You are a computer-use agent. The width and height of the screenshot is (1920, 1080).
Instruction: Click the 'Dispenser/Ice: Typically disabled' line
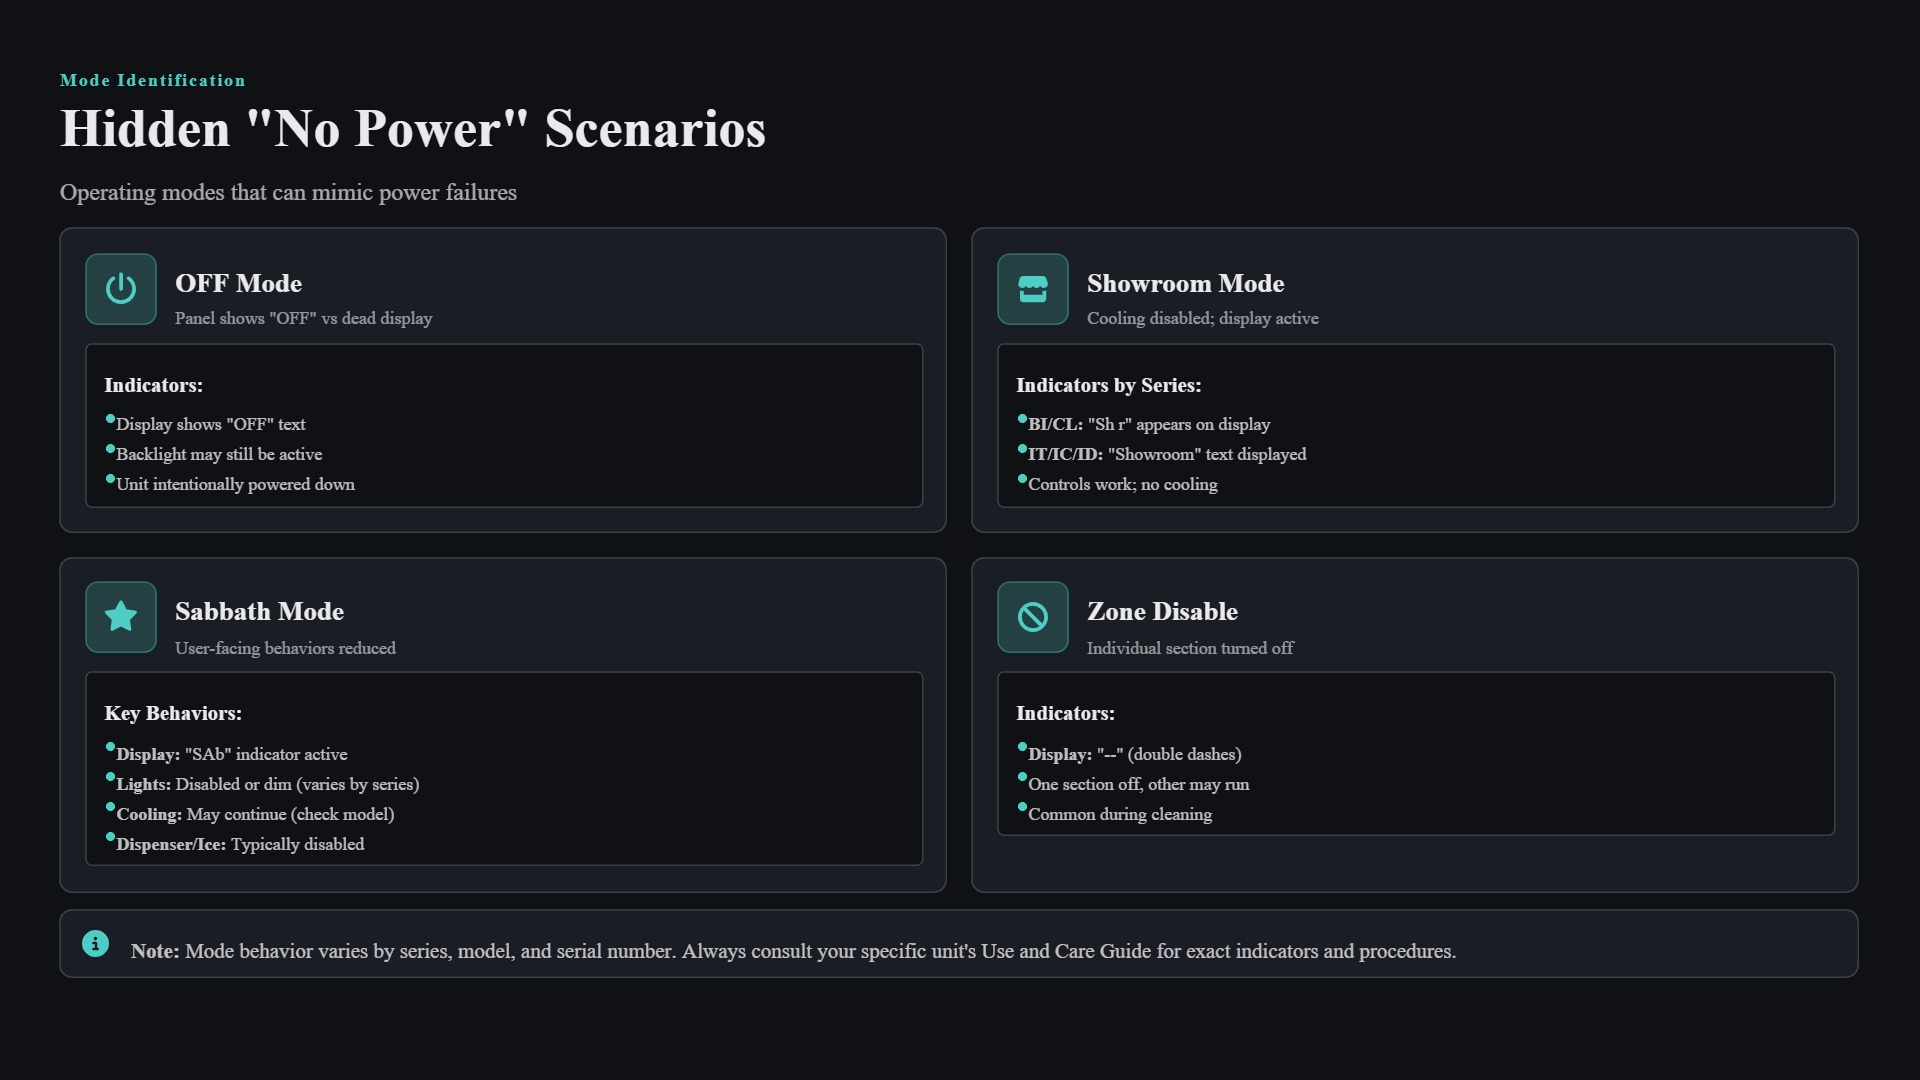[x=240, y=844]
